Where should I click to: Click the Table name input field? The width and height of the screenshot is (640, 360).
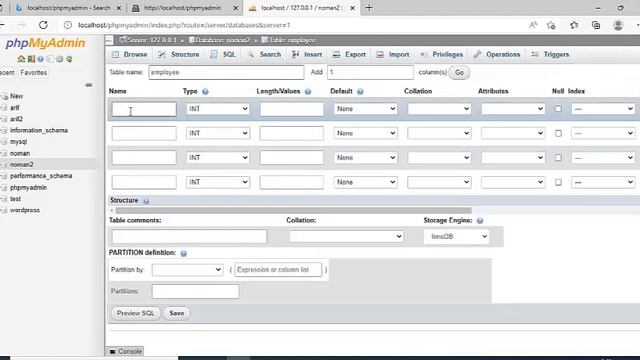pos(227,73)
